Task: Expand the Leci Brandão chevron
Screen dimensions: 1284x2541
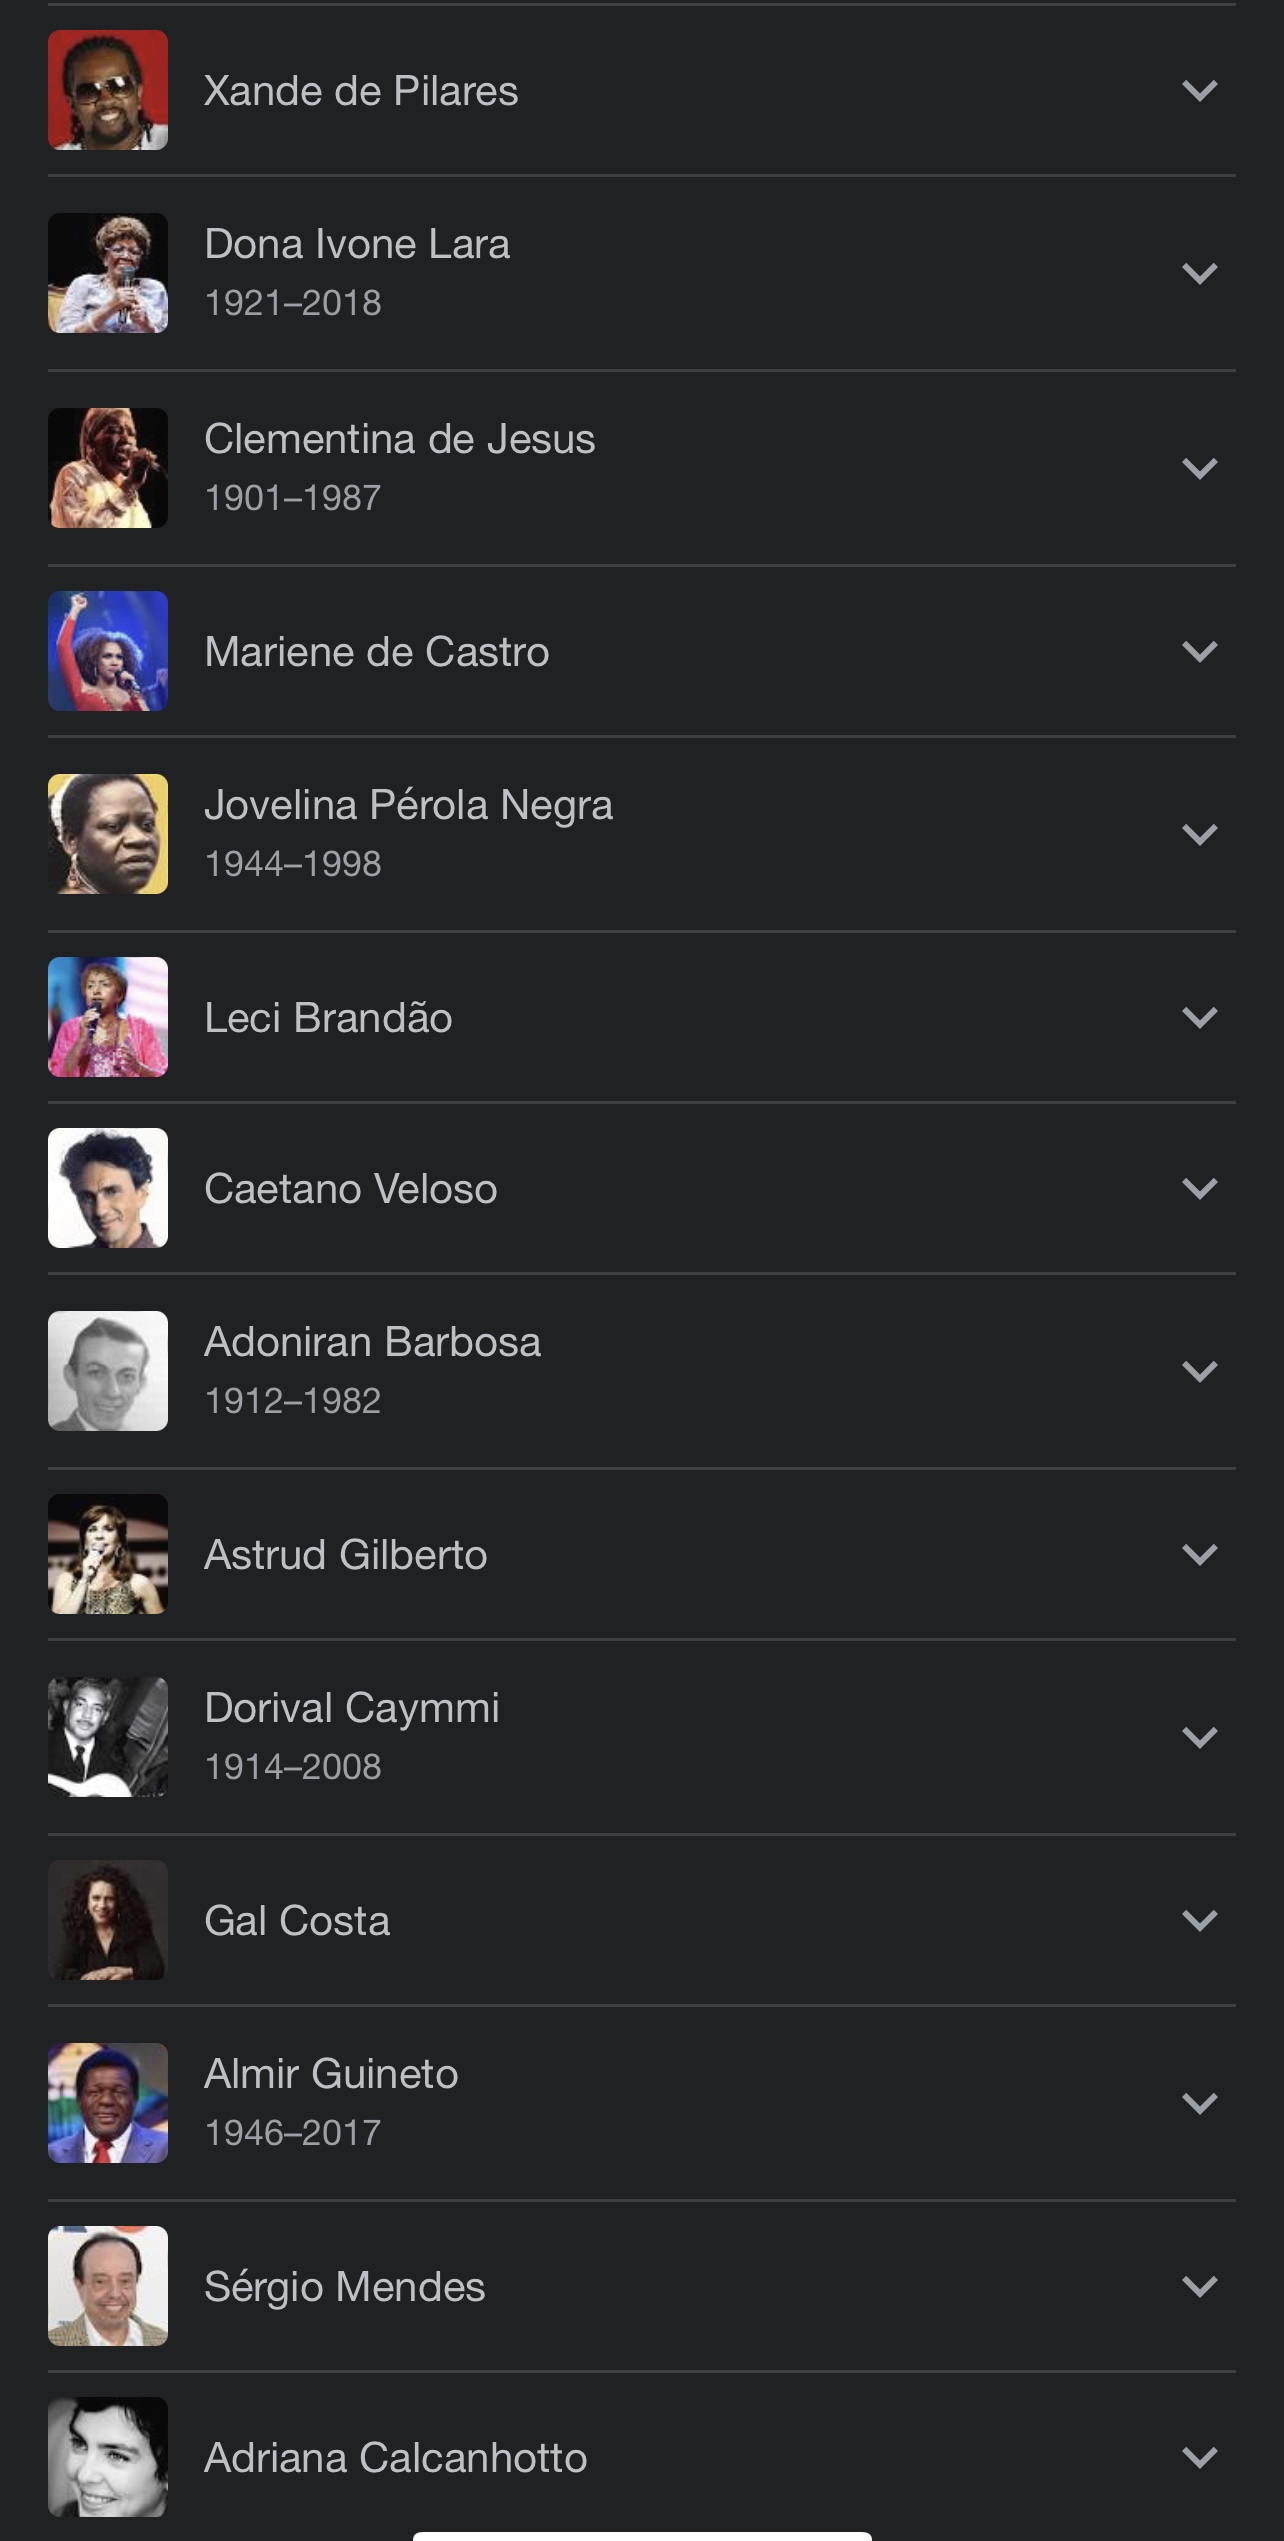Action: click(x=1199, y=1018)
